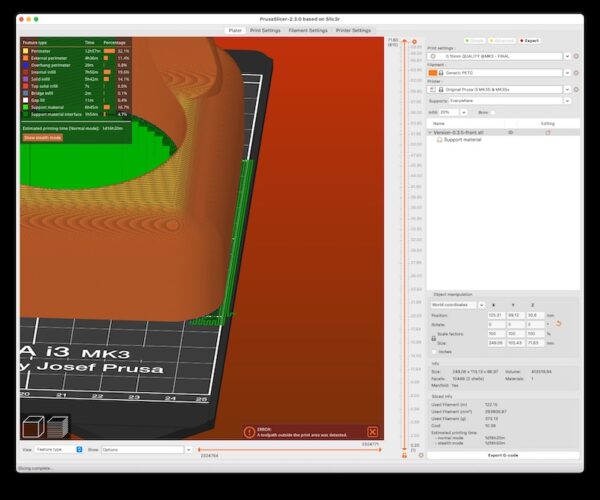The image size is (600, 500).
Task: Enable the Inches checkbox
Action: 434,352
